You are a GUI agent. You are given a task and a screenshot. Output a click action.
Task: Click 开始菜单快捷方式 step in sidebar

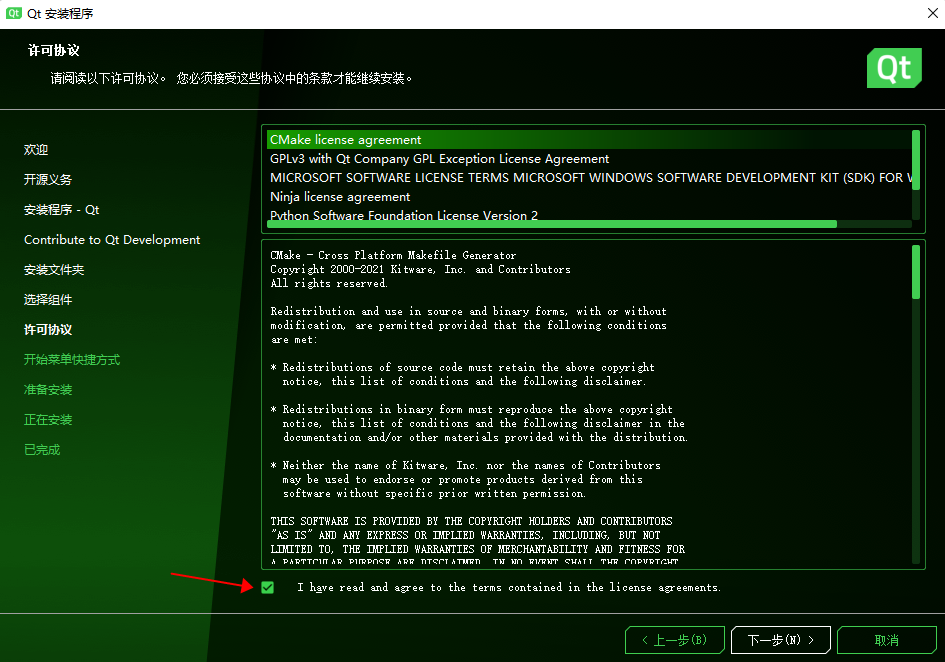pyautogui.click(x=72, y=360)
